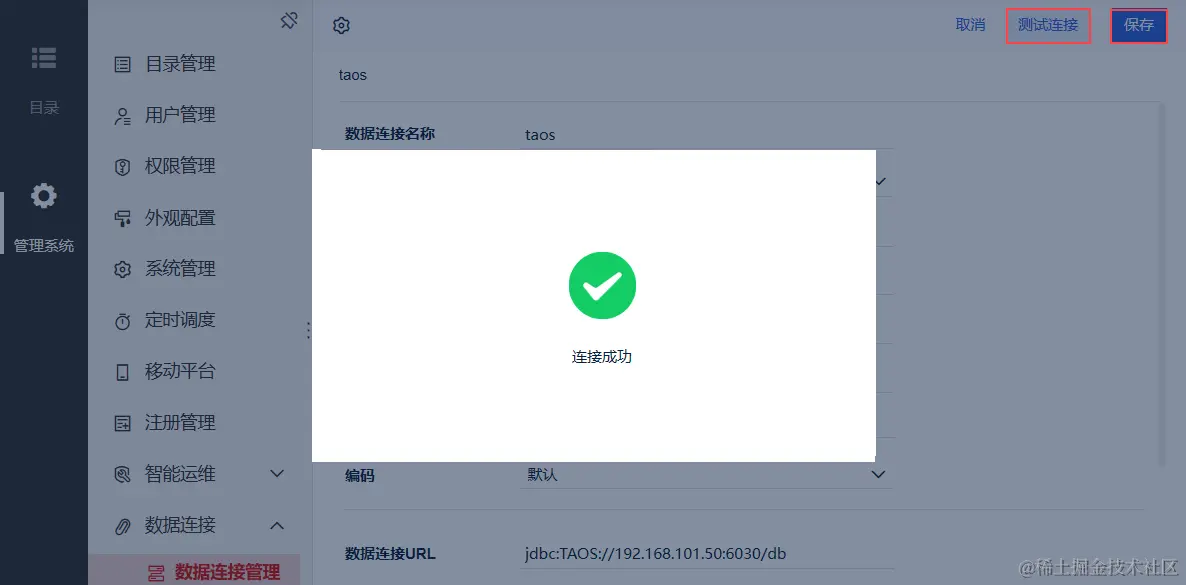Click the 数据连接URL input field
Image resolution: width=1186 pixels, height=585 pixels.
pos(706,553)
